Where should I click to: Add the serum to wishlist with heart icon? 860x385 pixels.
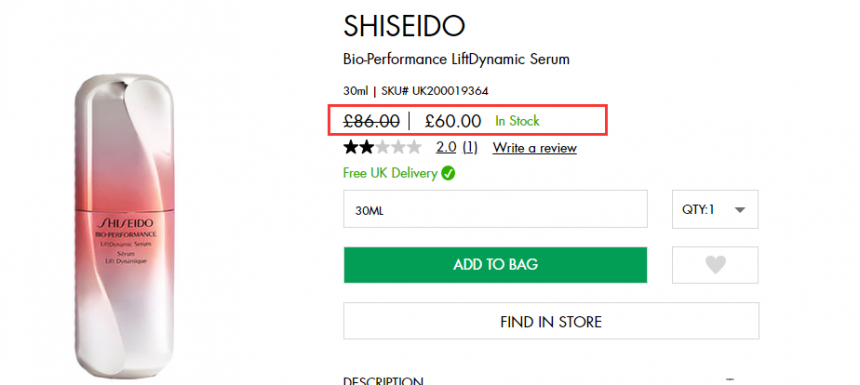click(715, 265)
